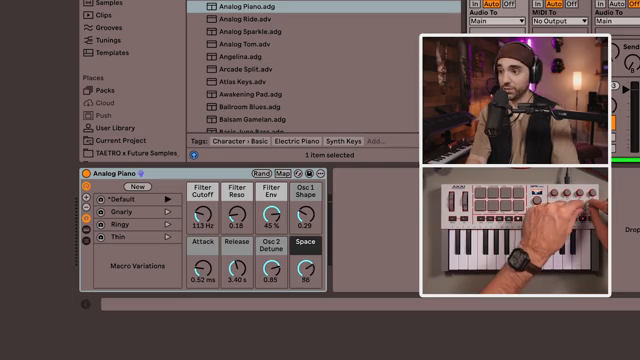Open Packs under Places
Screen dimensions: 640x360
[105, 90]
